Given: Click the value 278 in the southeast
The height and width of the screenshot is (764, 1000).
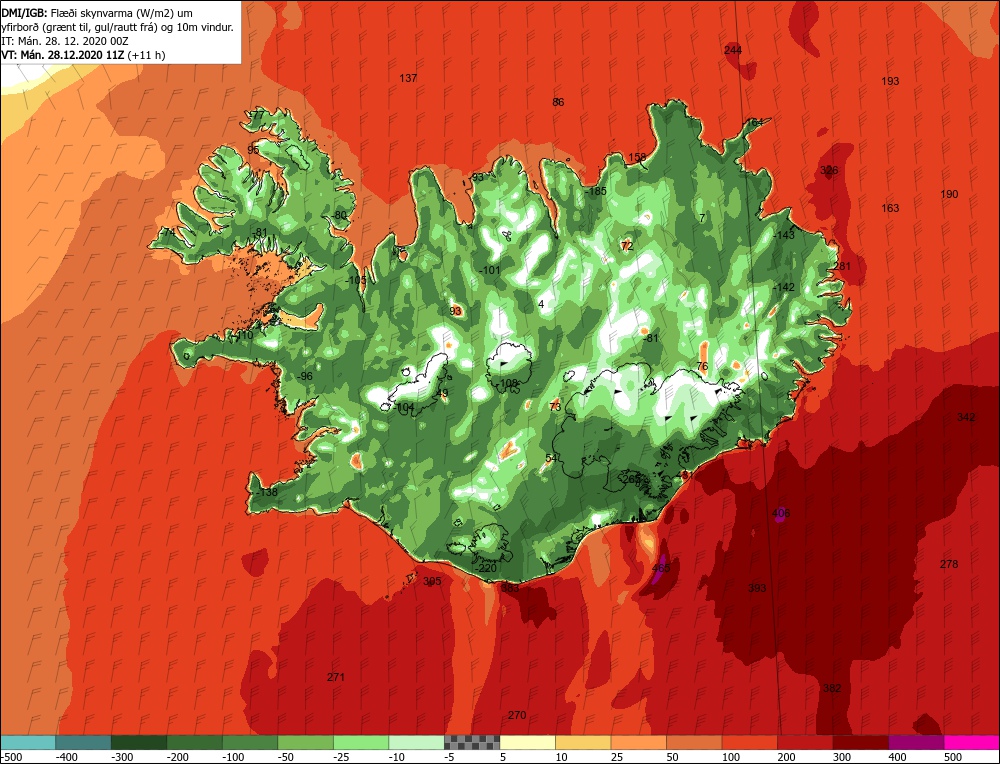Looking at the screenshot, I should click(949, 564).
